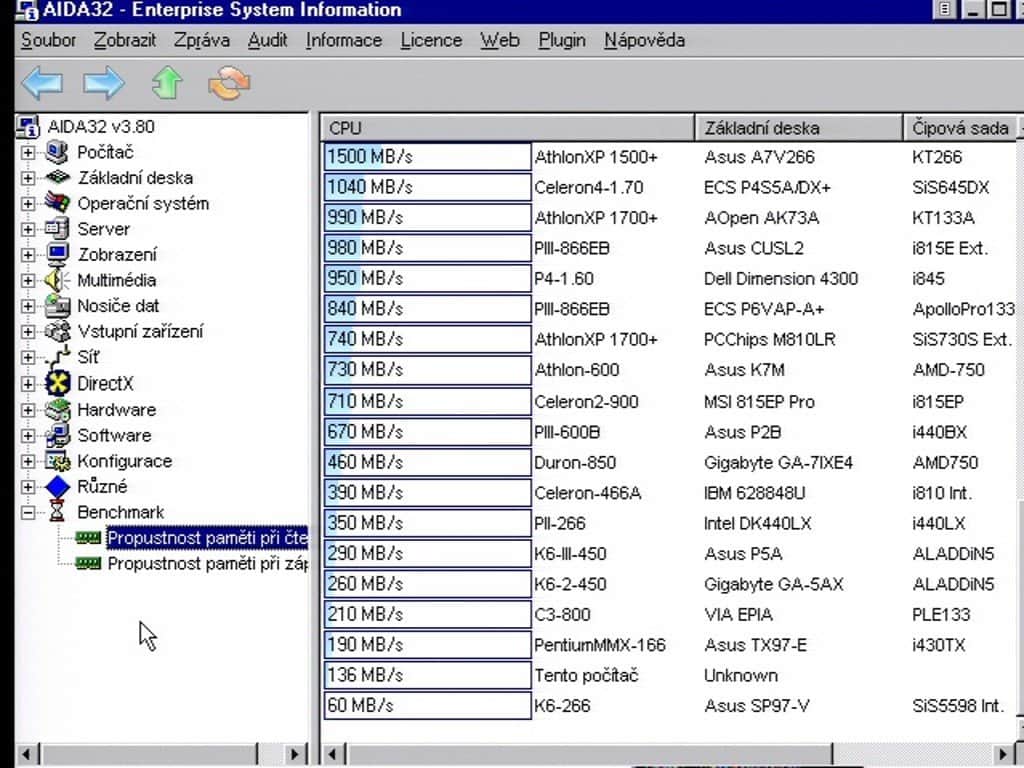This screenshot has width=1024, height=768.
Task: Select the VIA EPIA motherboard cell
Action: [738, 615]
